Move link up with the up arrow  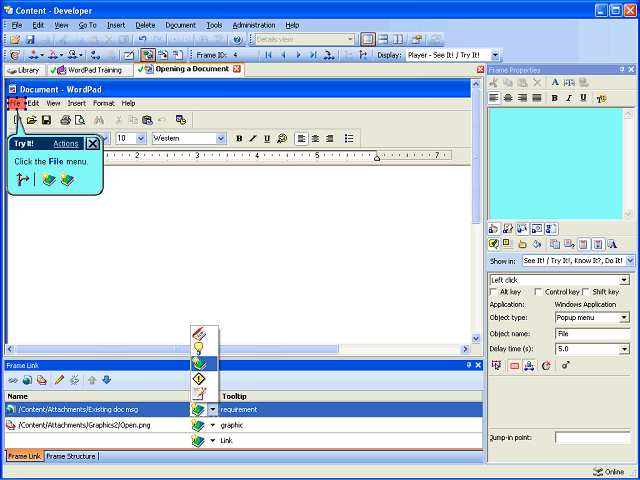[92, 380]
